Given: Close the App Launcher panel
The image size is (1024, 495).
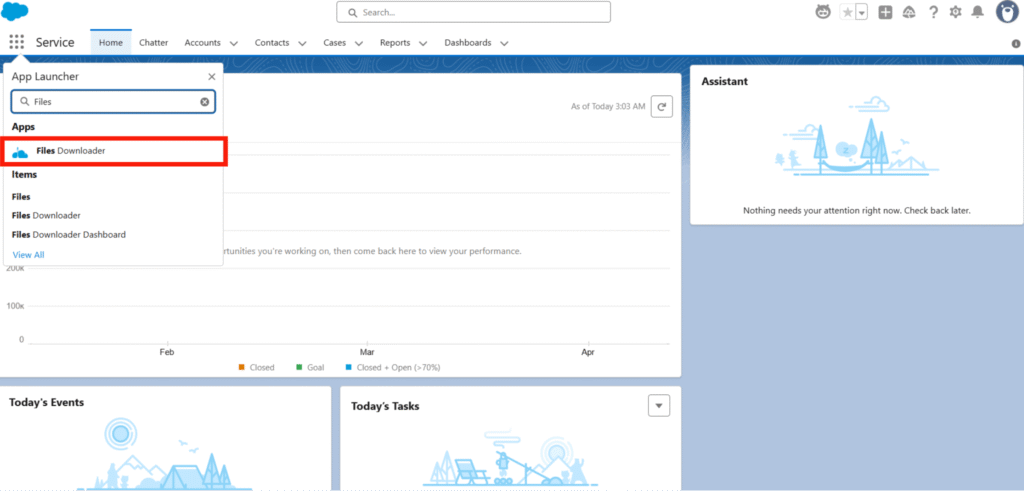Looking at the screenshot, I should [212, 76].
